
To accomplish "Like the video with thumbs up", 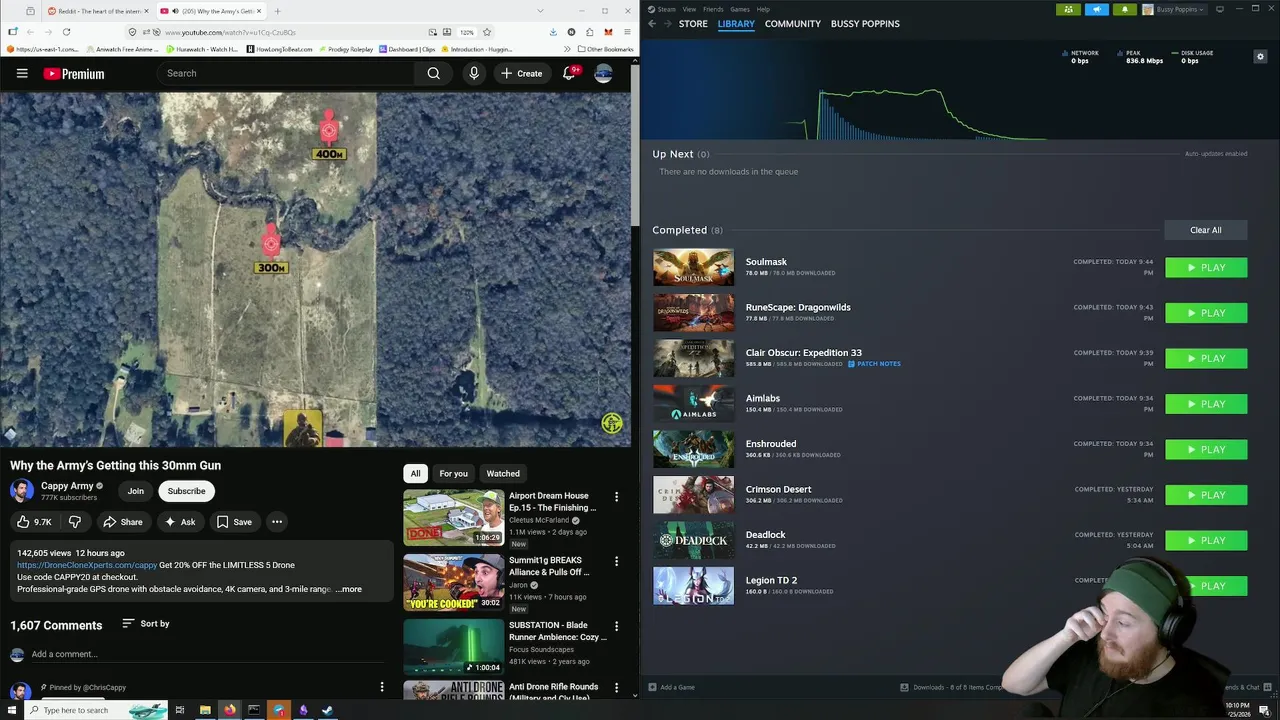I will coord(34,522).
